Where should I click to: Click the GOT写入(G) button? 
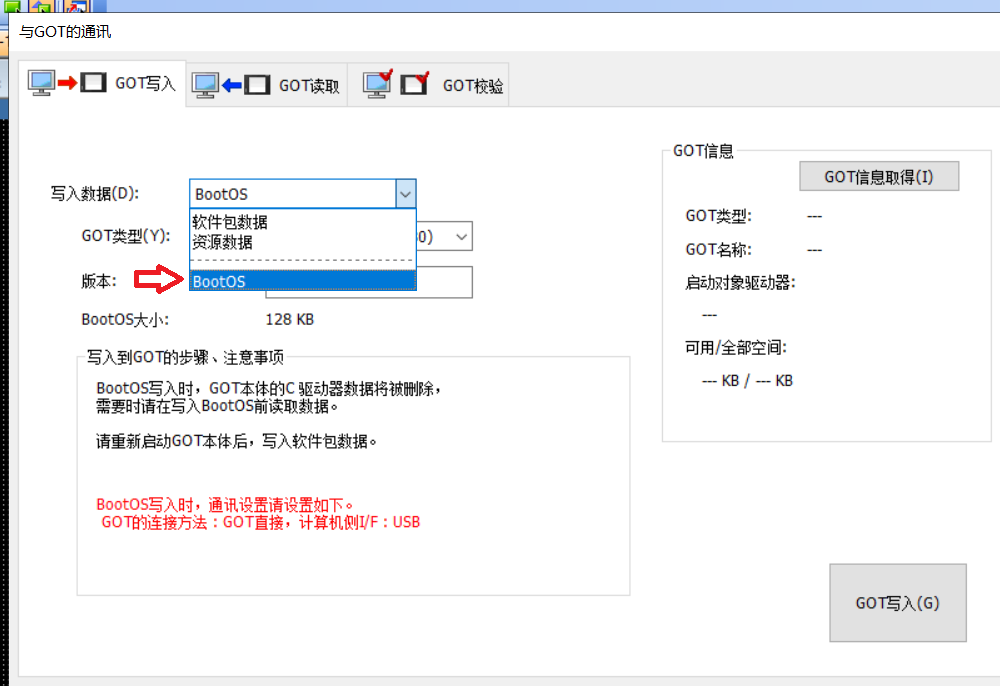[x=897, y=603]
